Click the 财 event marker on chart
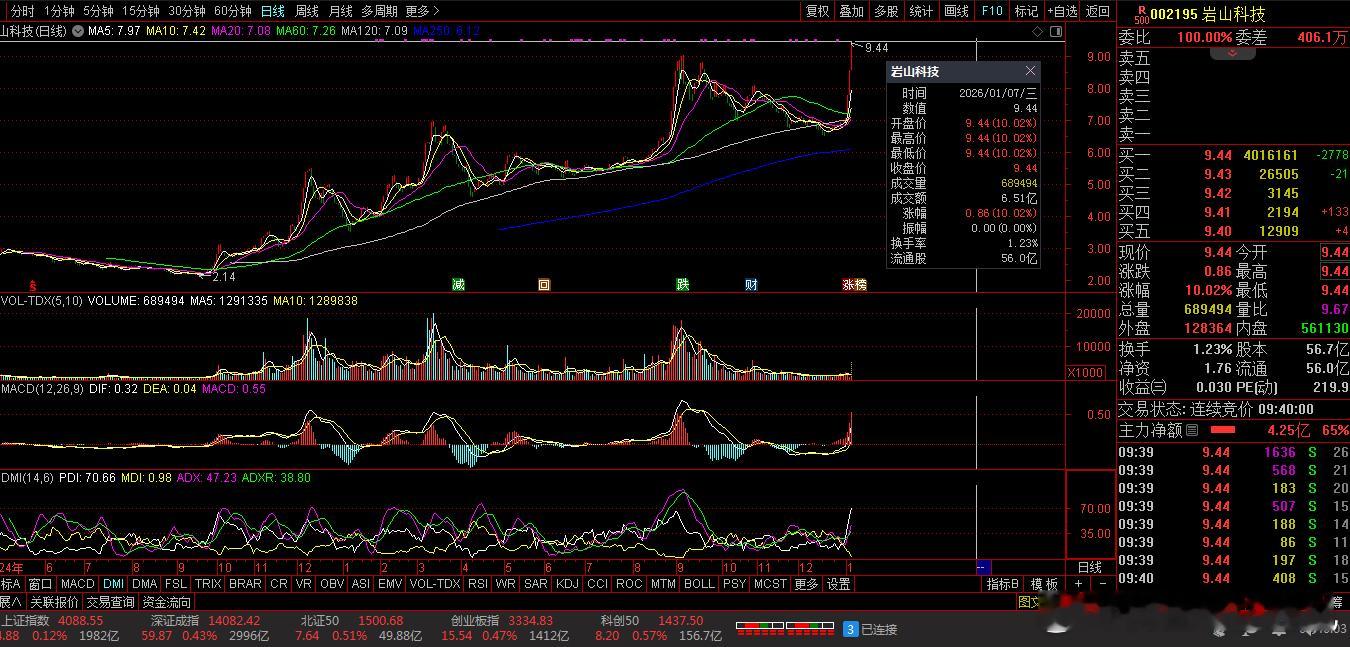Screen dimensions: 1350x647 pos(751,284)
